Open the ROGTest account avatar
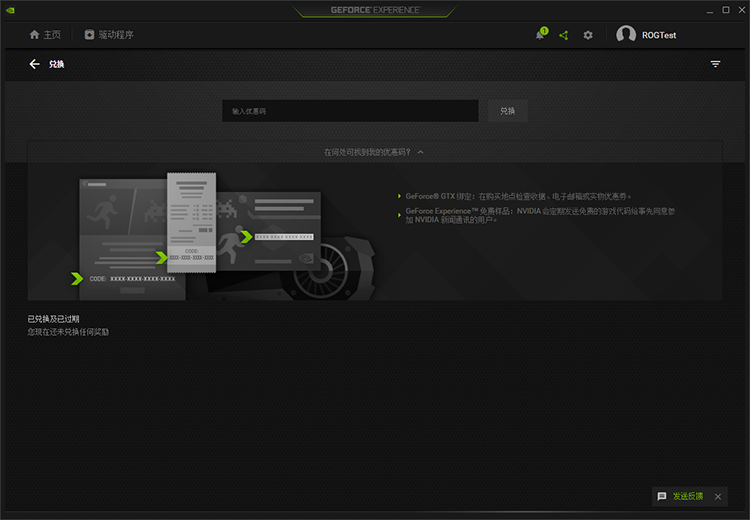The height and width of the screenshot is (520, 750). point(626,34)
